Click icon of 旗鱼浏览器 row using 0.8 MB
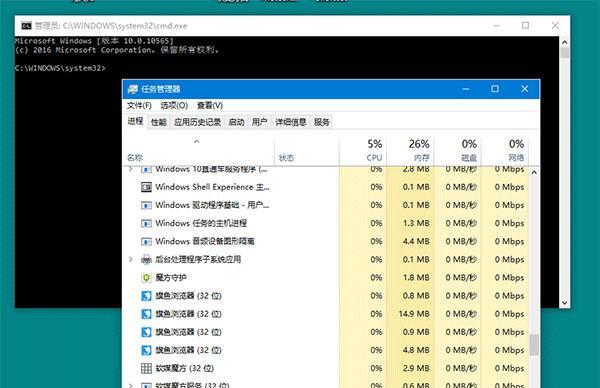This screenshot has height=388, width=600. tap(146, 296)
